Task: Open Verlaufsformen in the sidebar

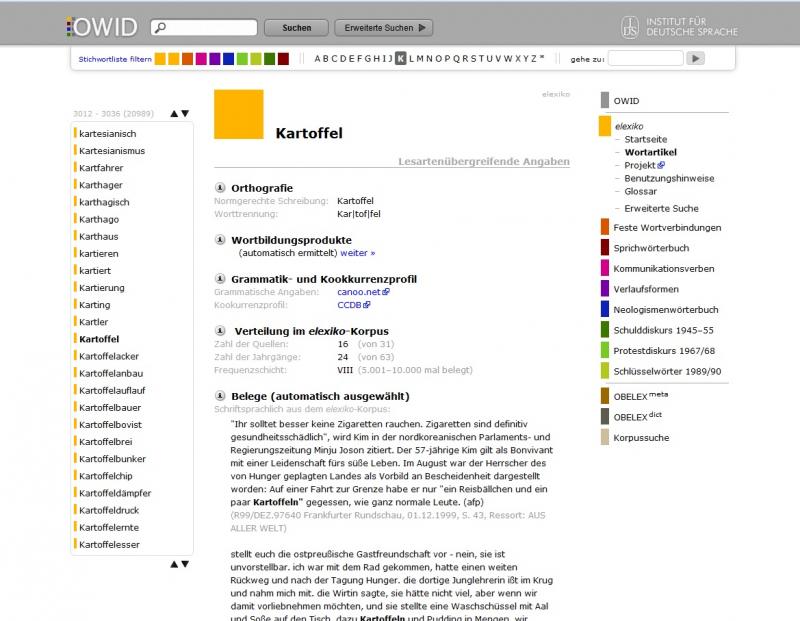Action: pyautogui.click(x=646, y=289)
